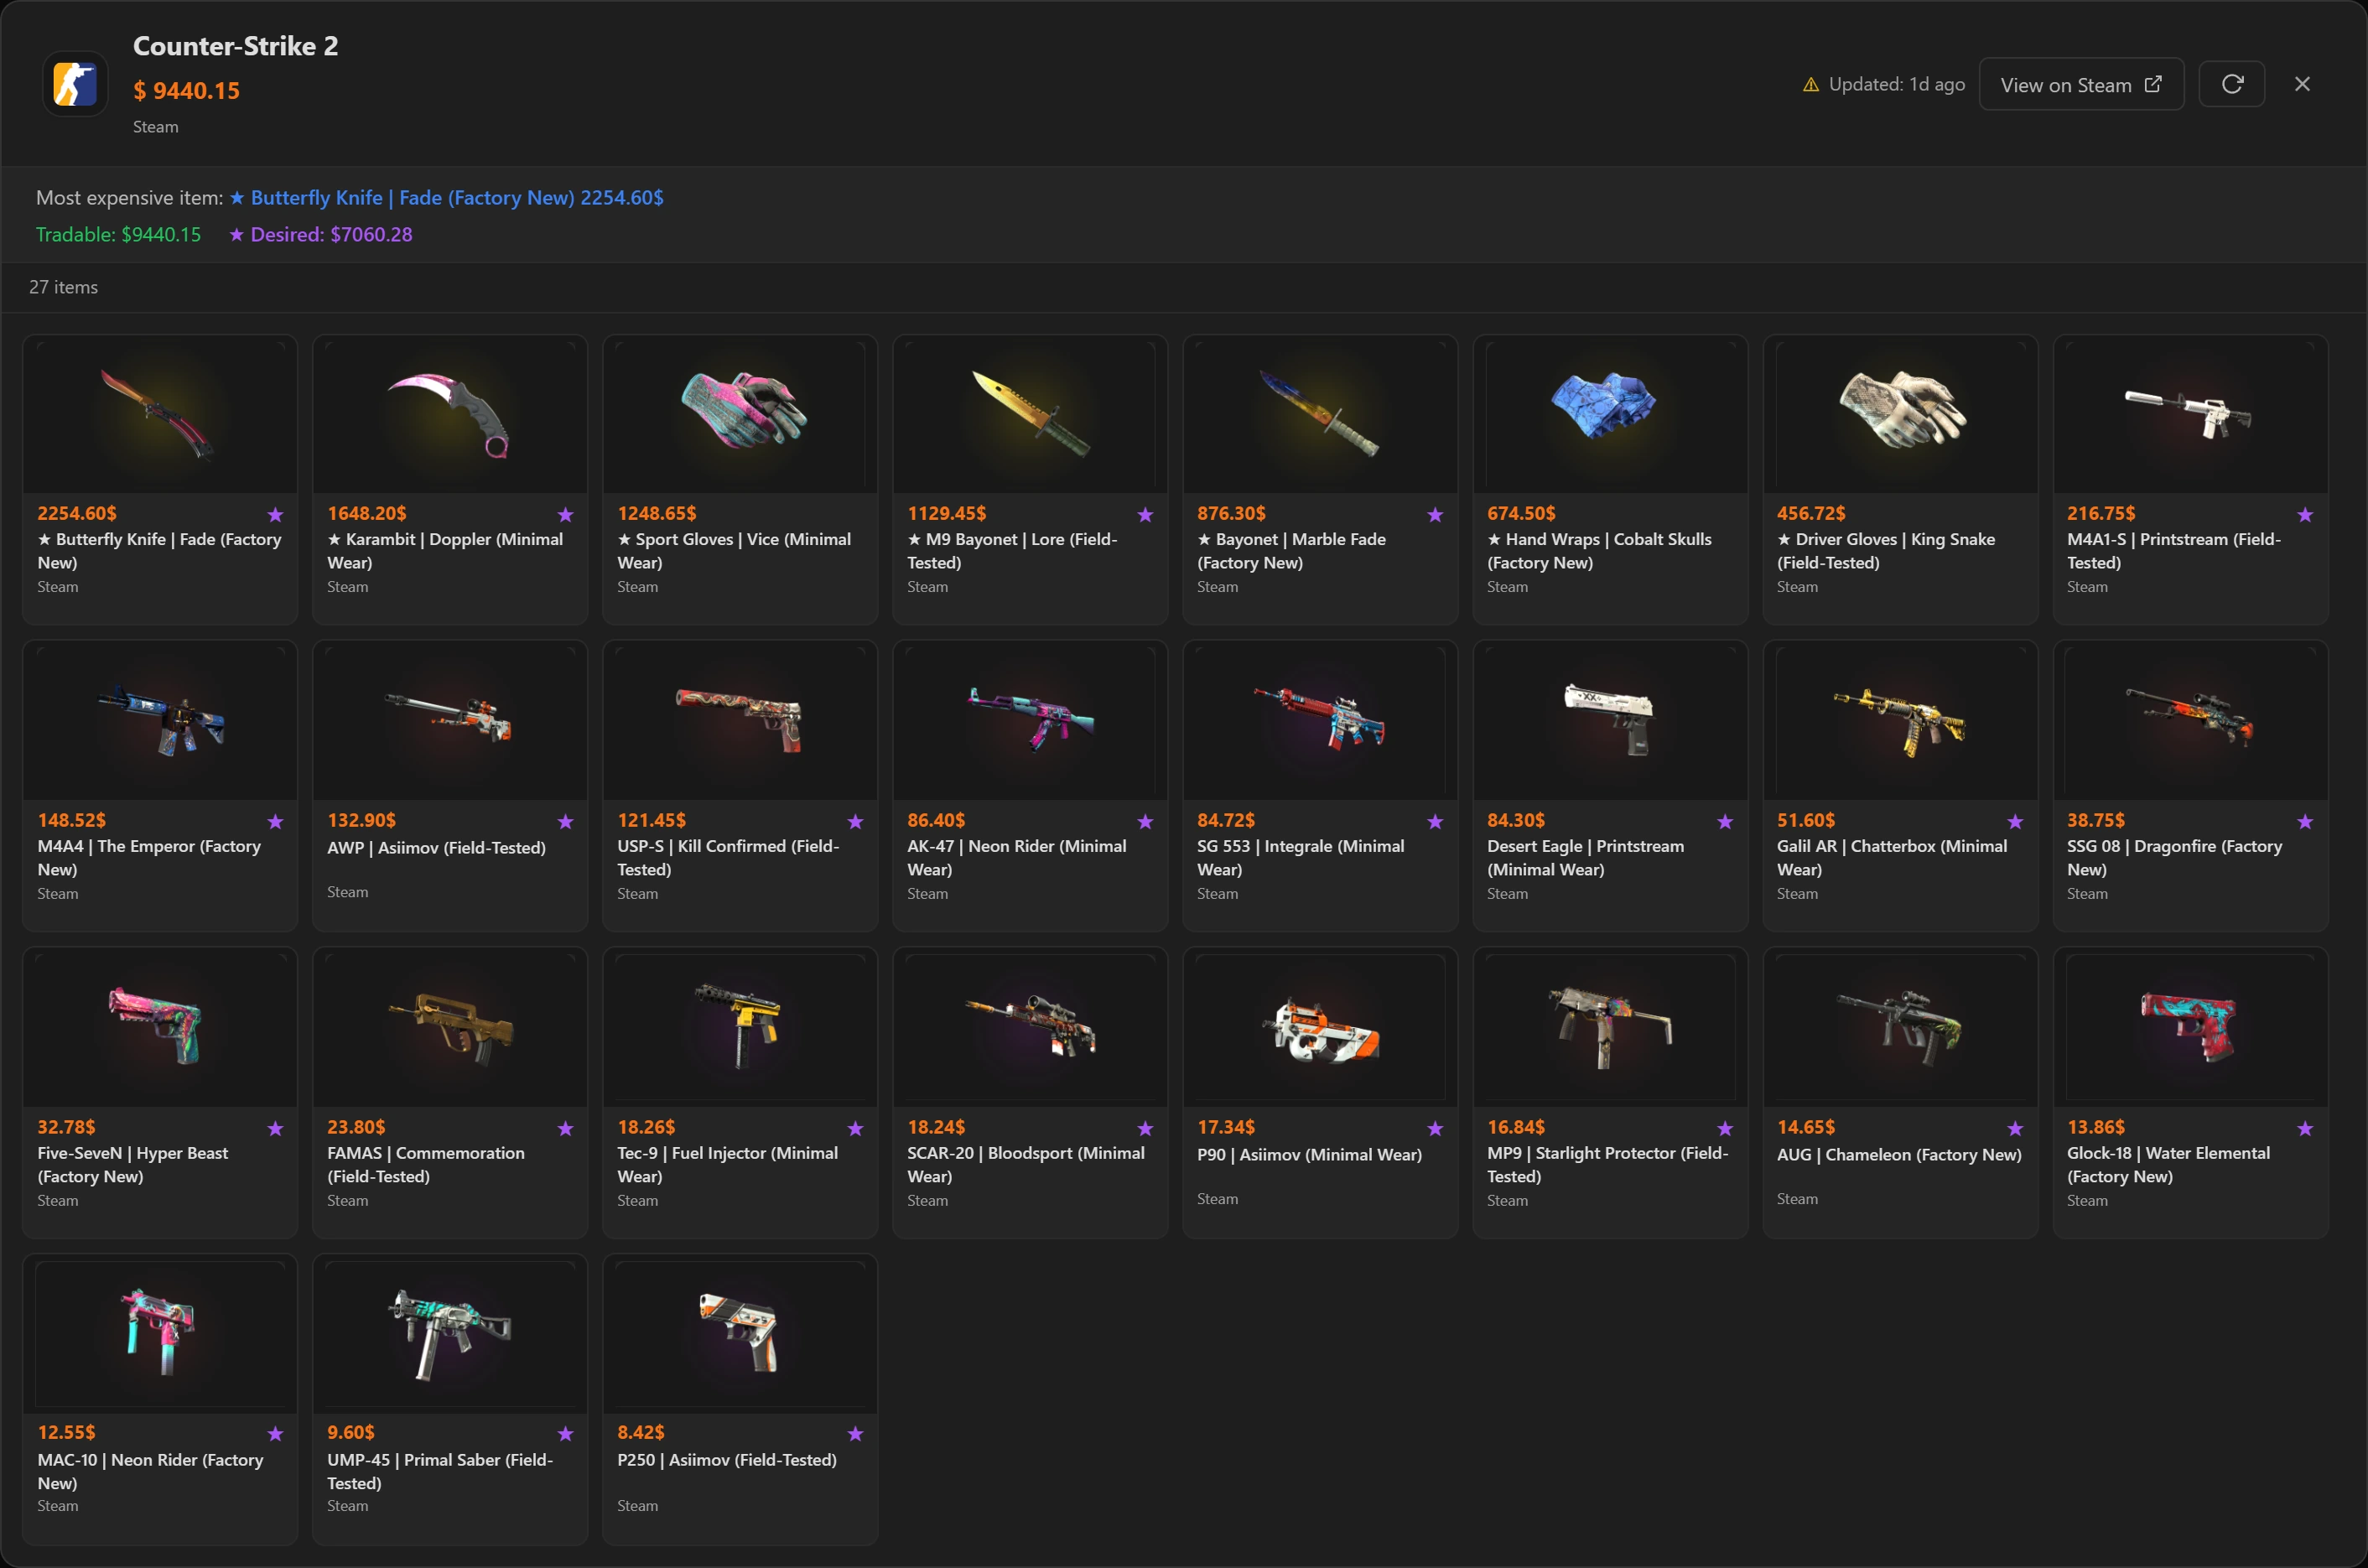Click the total value $ 9440.15
Image resolution: width=2368 pixels, height=1568 pixels.
click(x=187, y=91)
